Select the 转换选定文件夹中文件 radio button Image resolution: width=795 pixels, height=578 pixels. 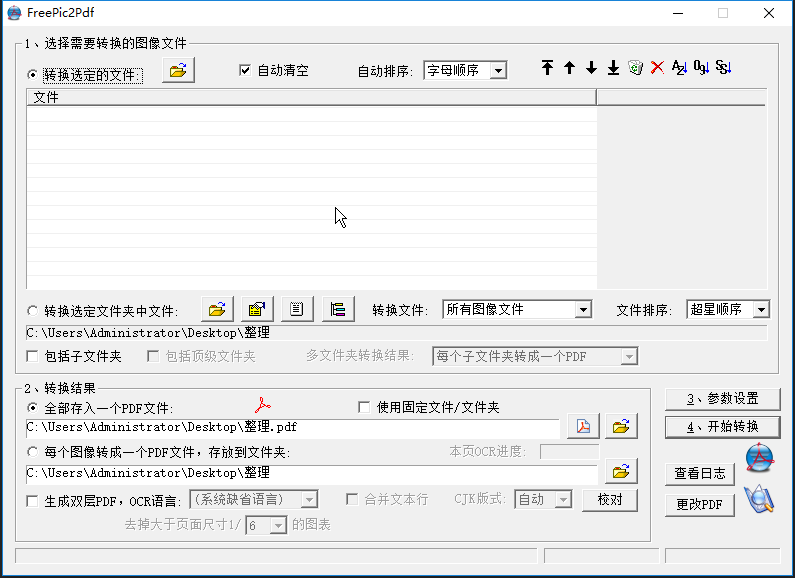point(33,311)
